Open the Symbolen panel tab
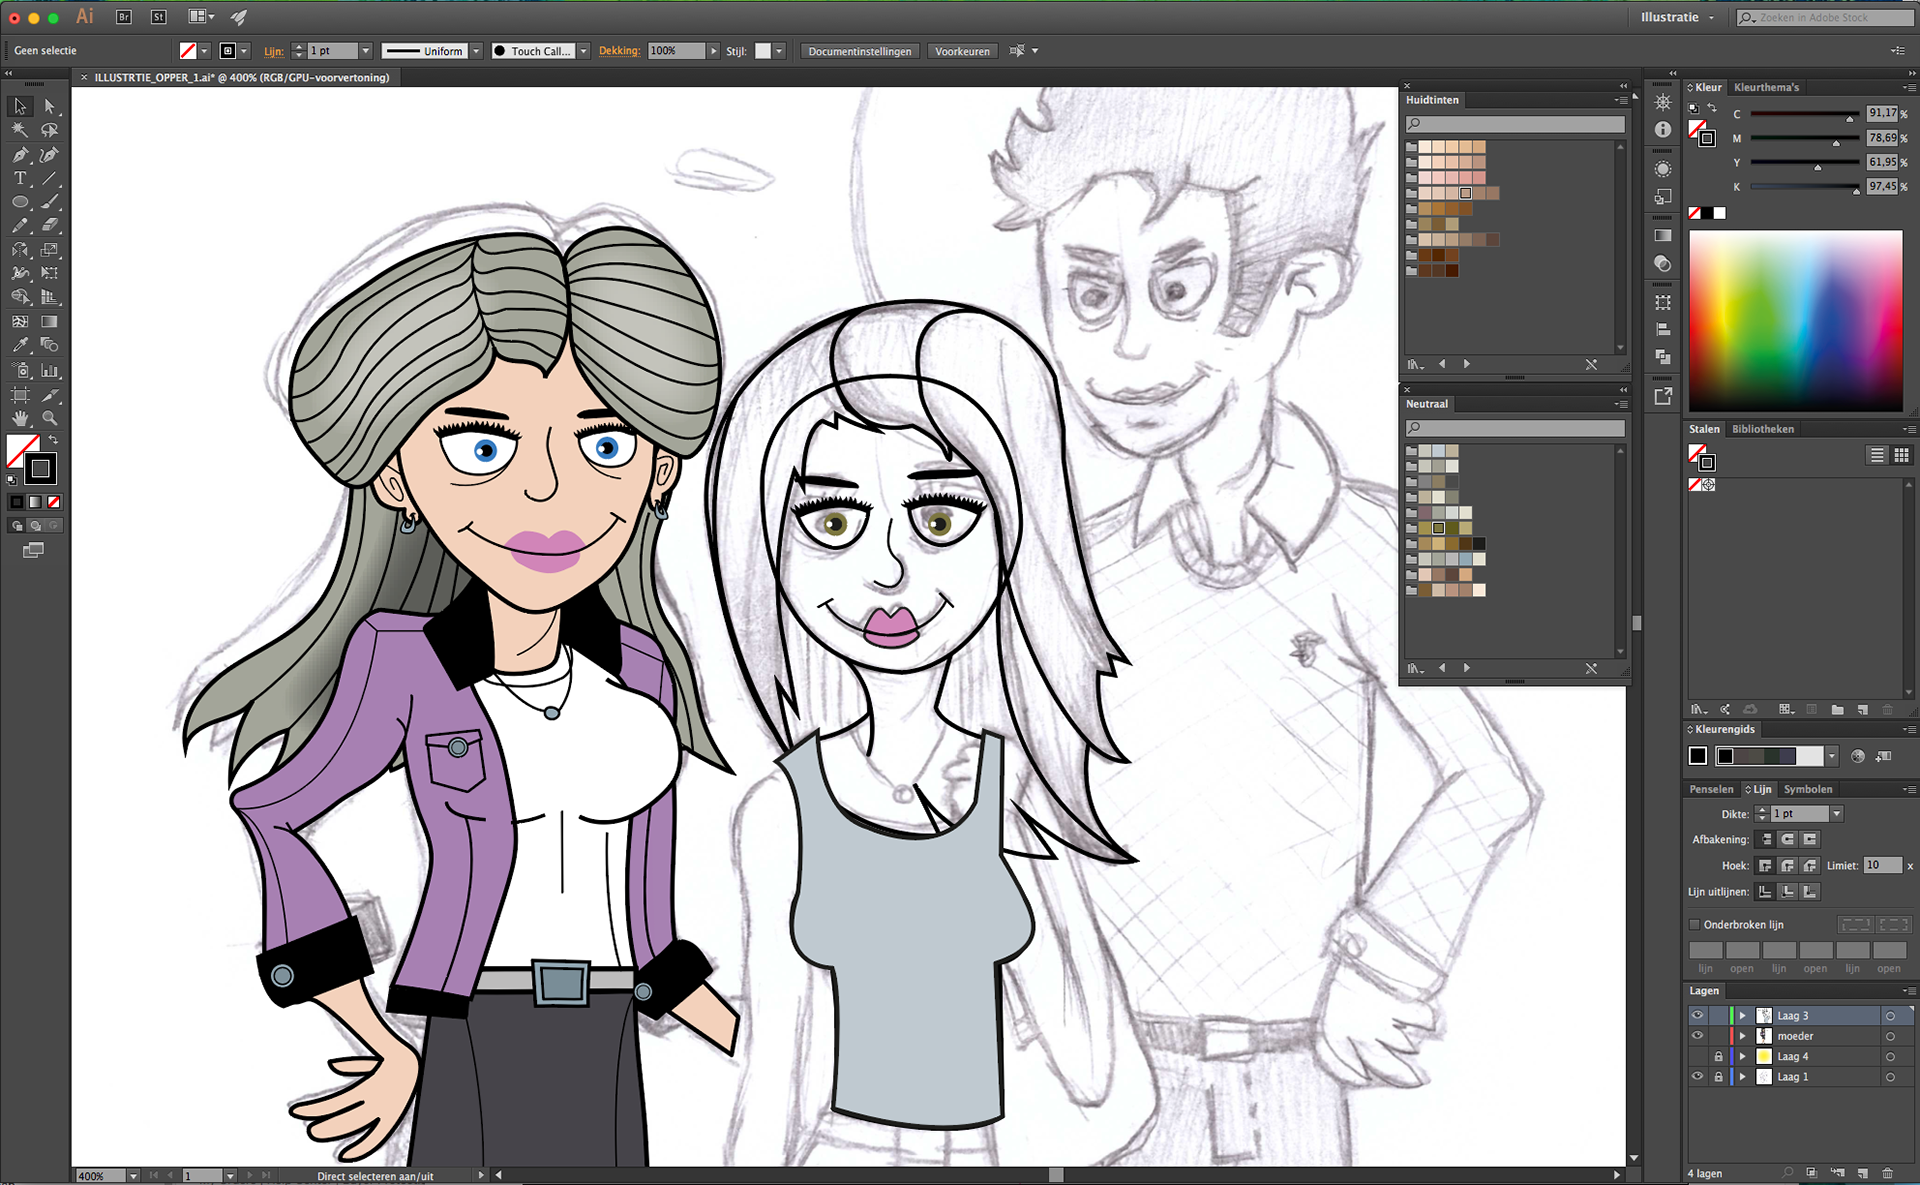The height and width of the screenshot is (1185, 1920). click(1808, 789)
